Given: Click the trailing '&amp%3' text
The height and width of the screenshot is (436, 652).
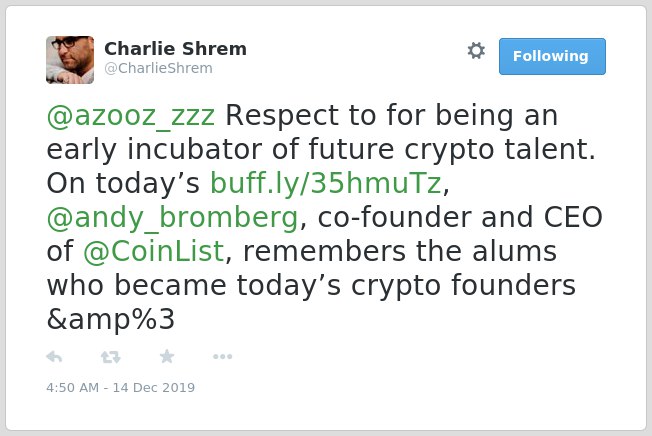Looking at the screenshot, I should [111, 320].
